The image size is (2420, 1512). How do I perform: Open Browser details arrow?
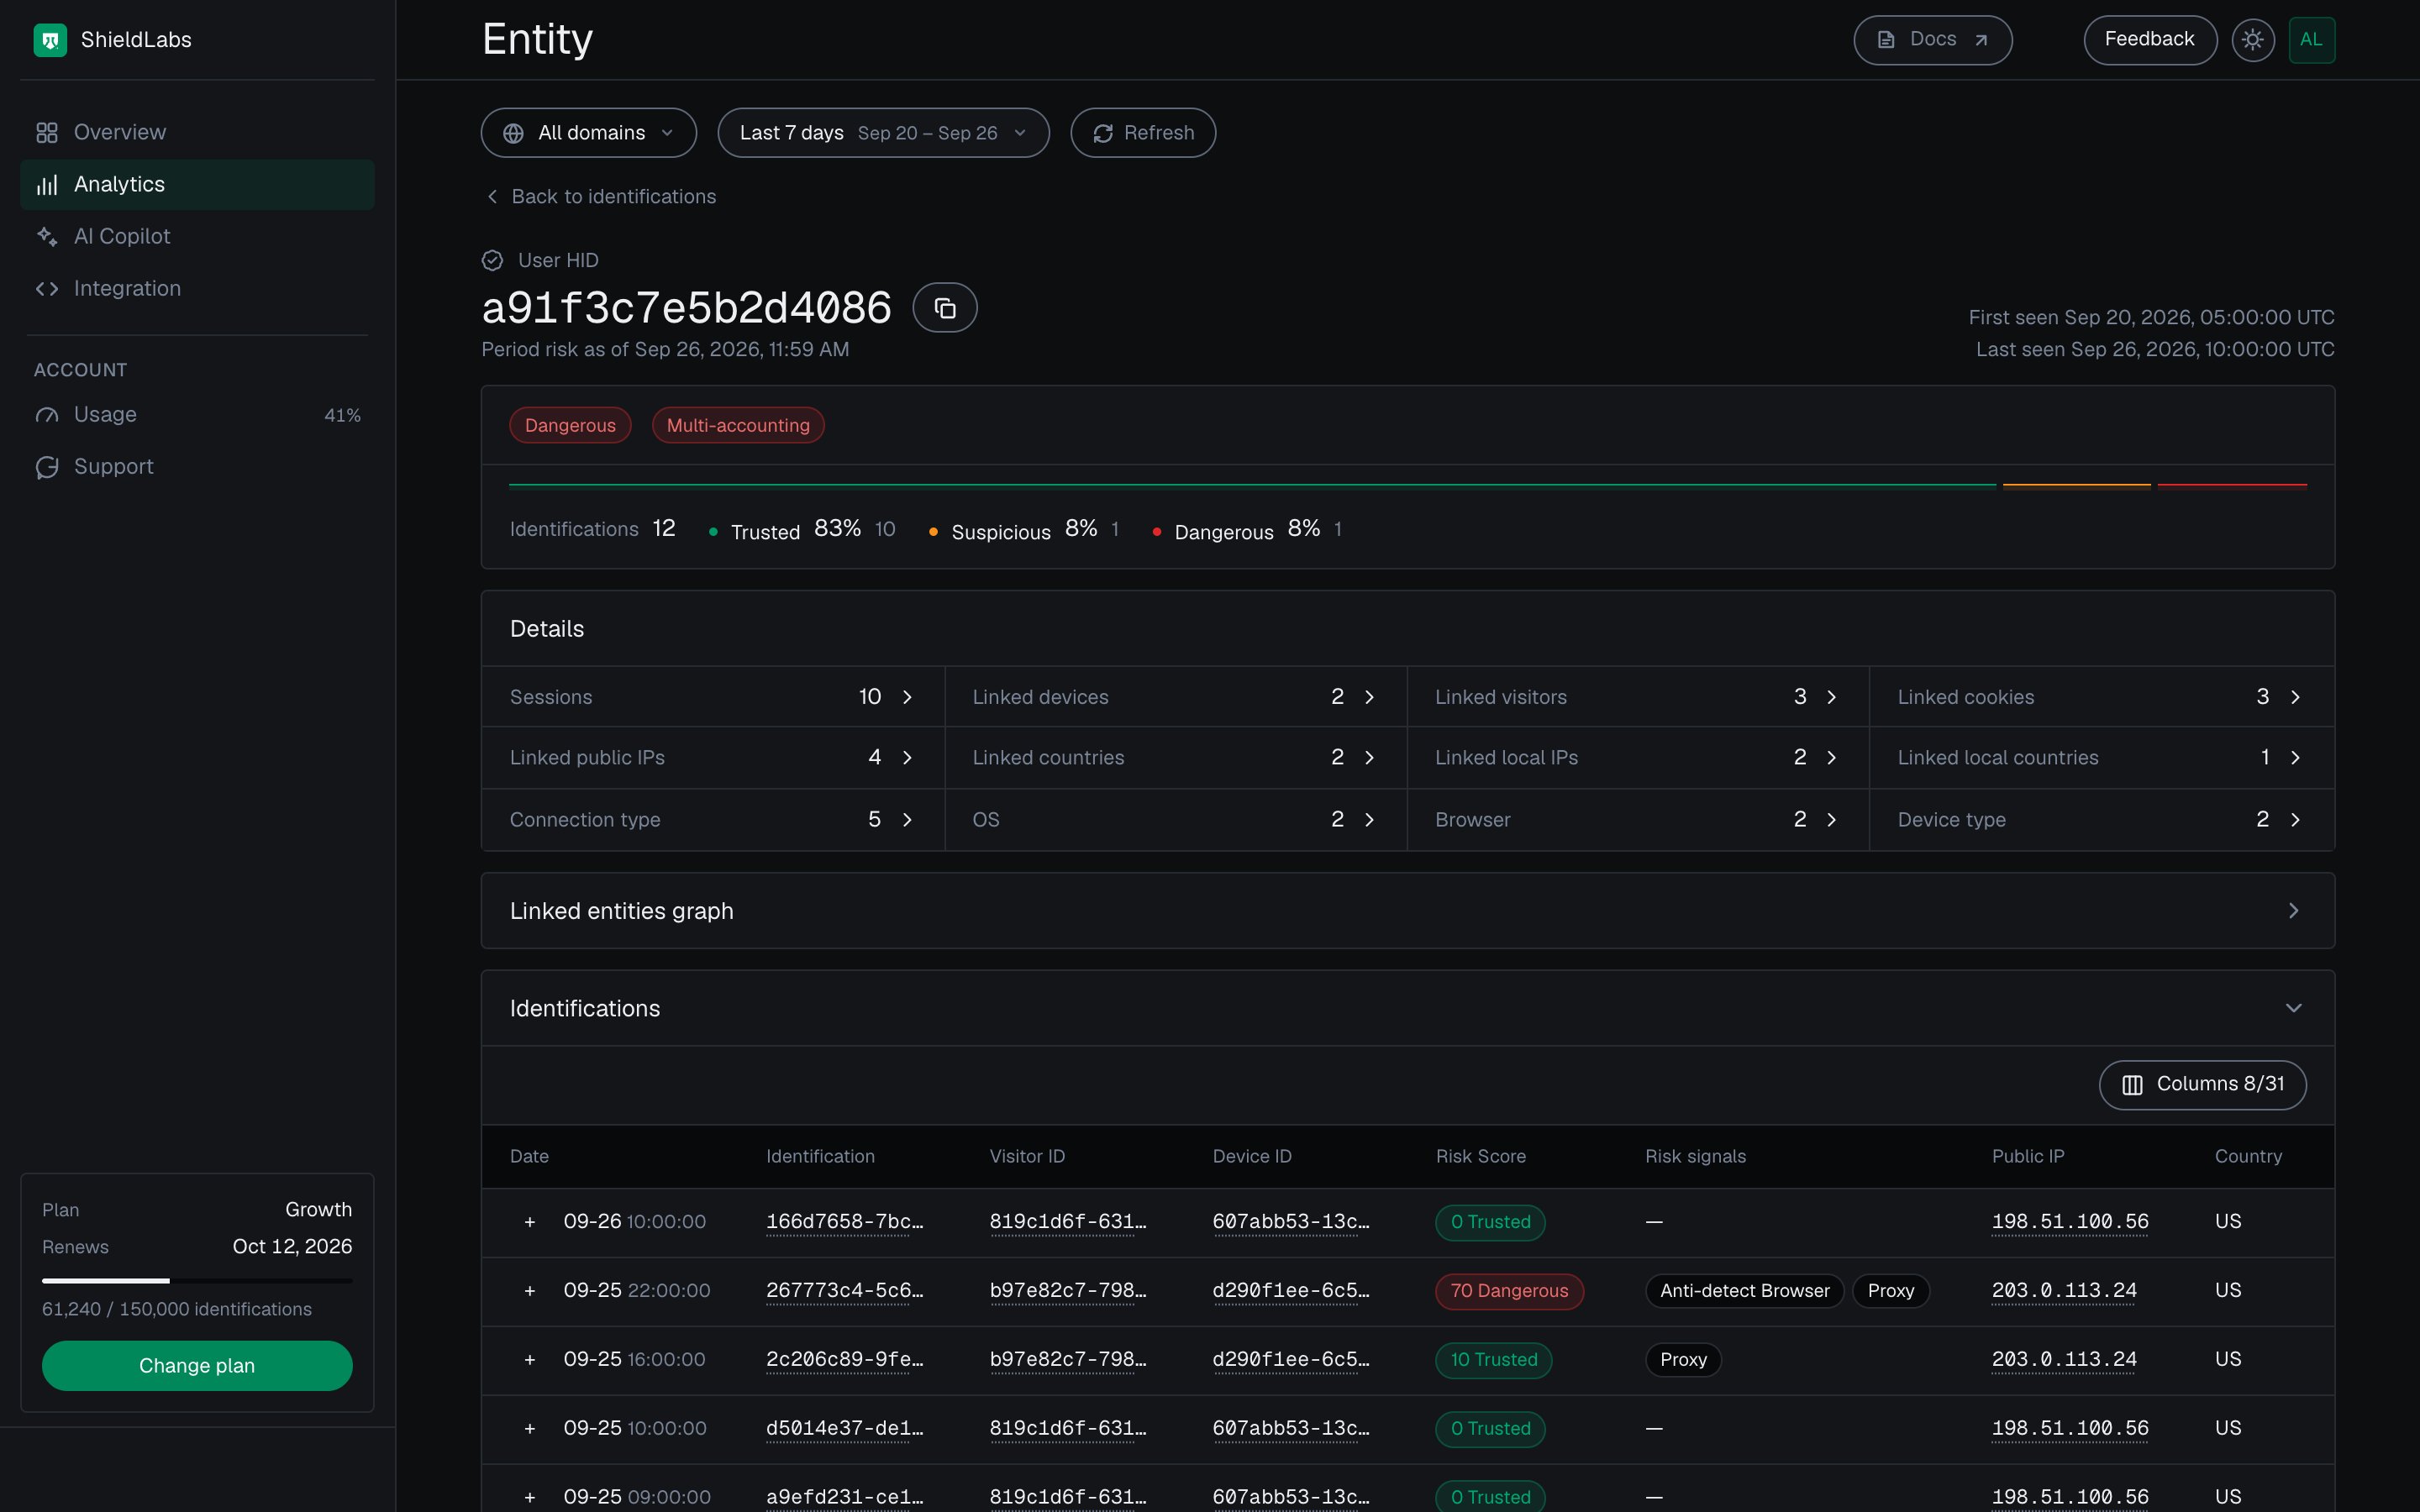coord(1831,820)
